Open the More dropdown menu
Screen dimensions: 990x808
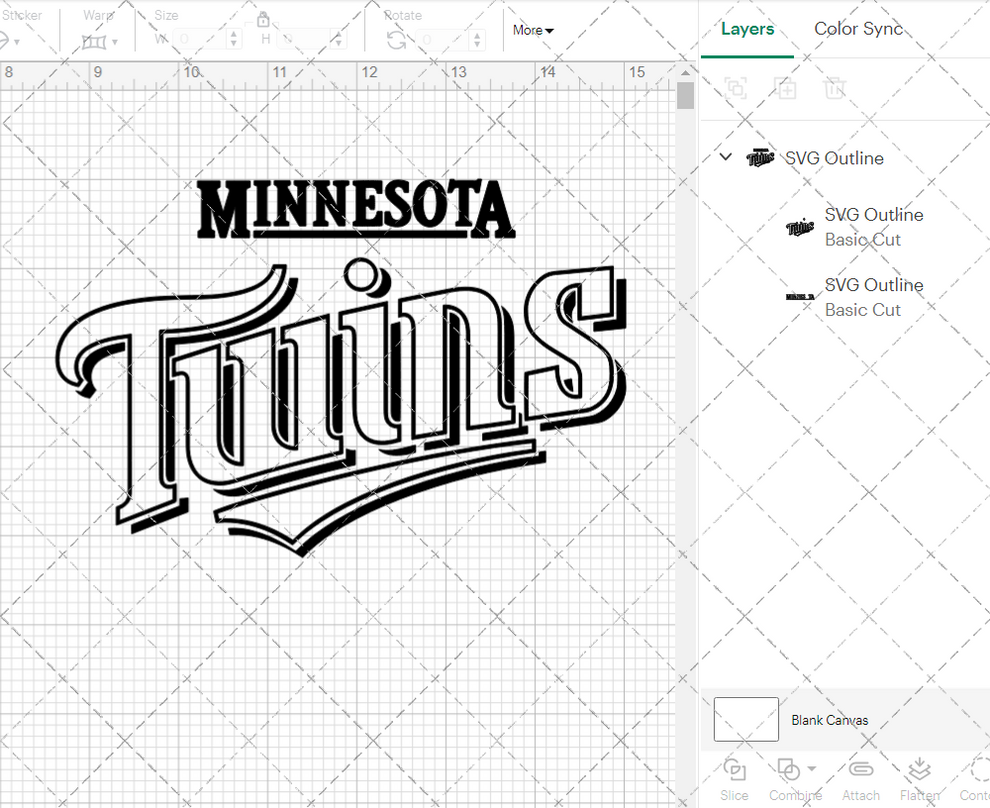[x=532, y=30]
